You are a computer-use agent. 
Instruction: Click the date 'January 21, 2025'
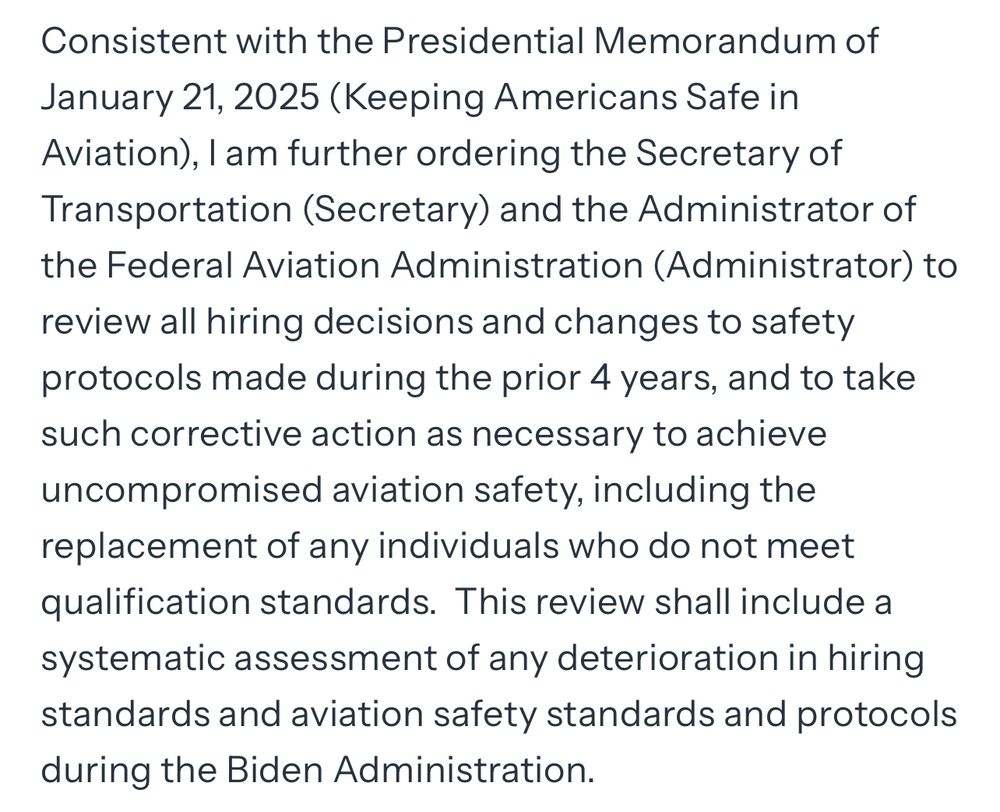pos(179,98)
